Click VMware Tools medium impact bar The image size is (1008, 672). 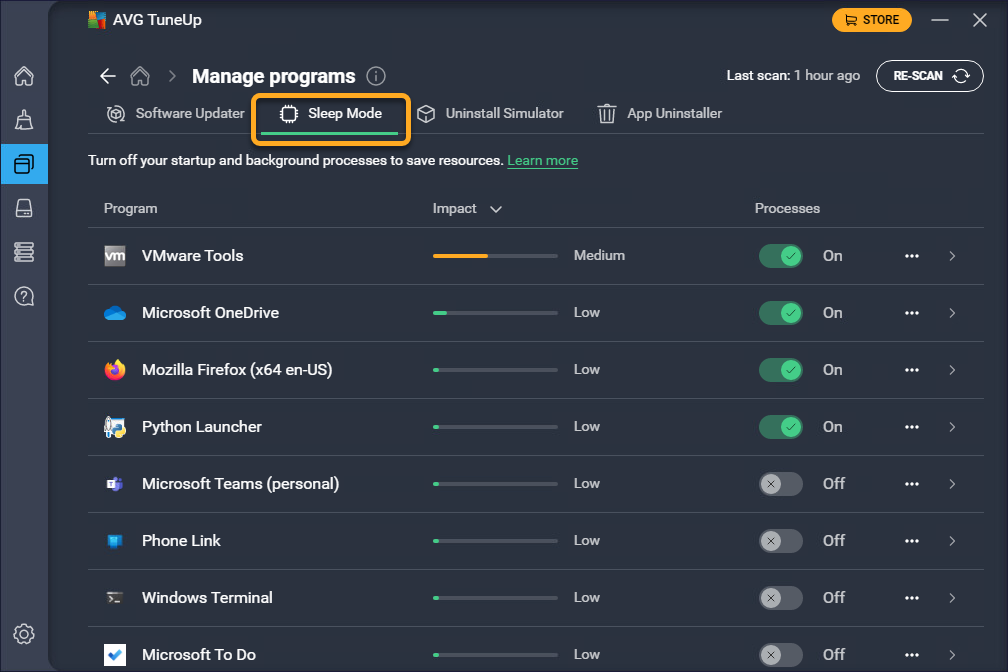495,256
